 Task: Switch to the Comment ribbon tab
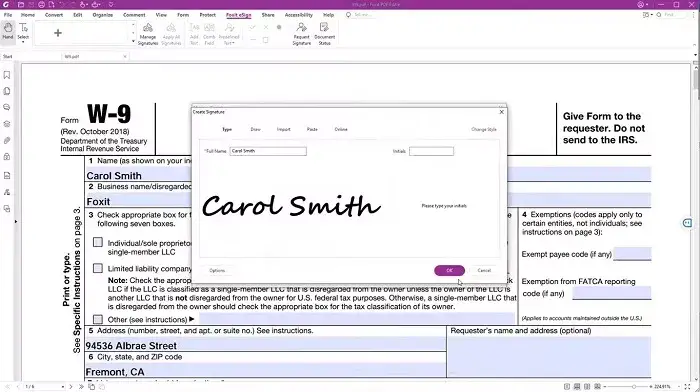pyautogui.click(x=134, y=15)
